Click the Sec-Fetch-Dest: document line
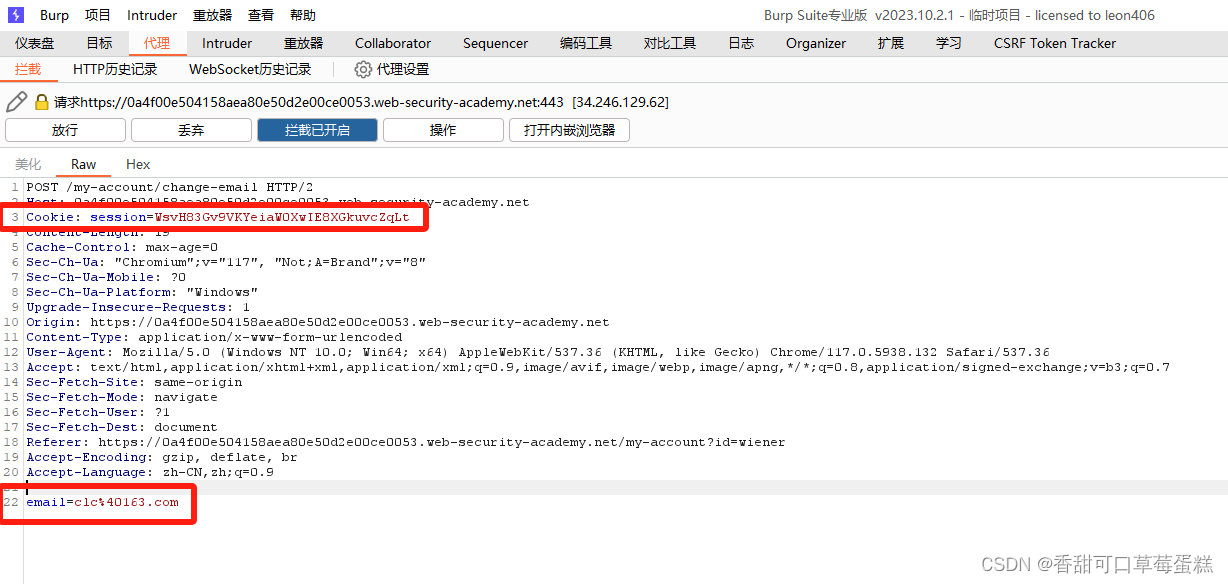This screenshot has height=584, width=1228. (x=122, y=427)
